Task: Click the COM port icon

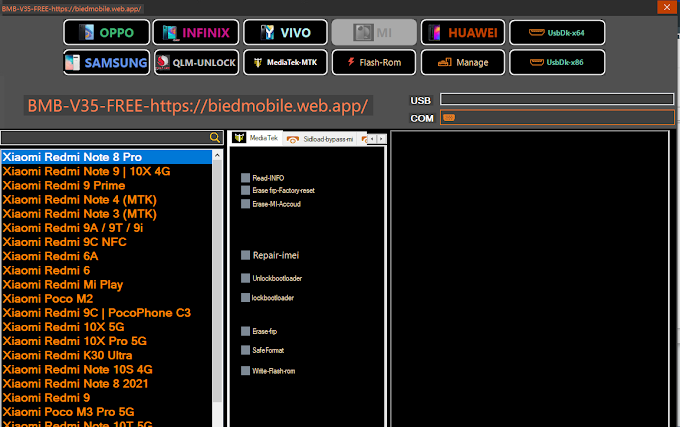Action: [449, 117]
